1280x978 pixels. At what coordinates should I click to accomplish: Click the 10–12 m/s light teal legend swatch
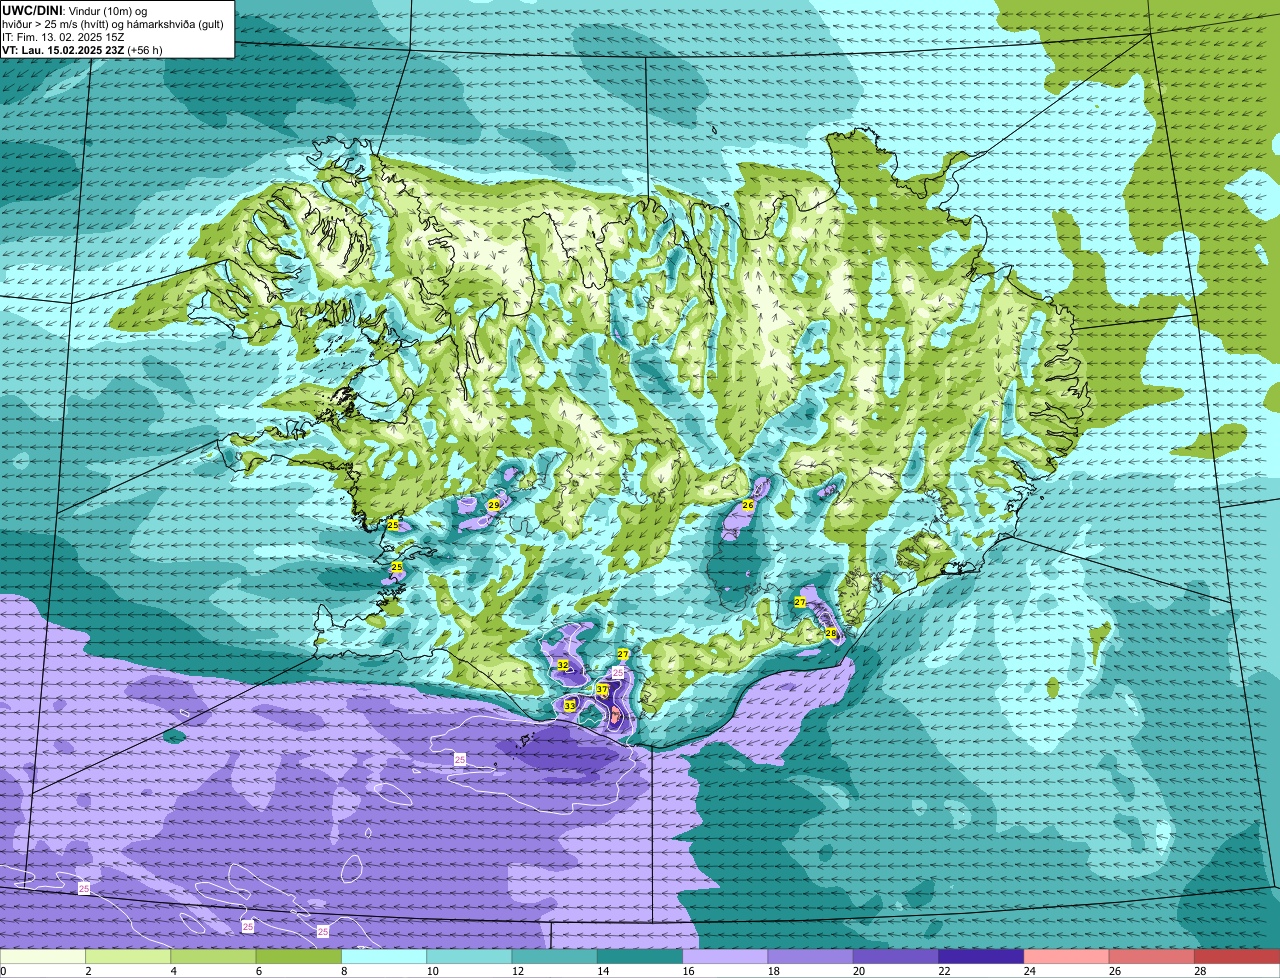pos(469,956)
